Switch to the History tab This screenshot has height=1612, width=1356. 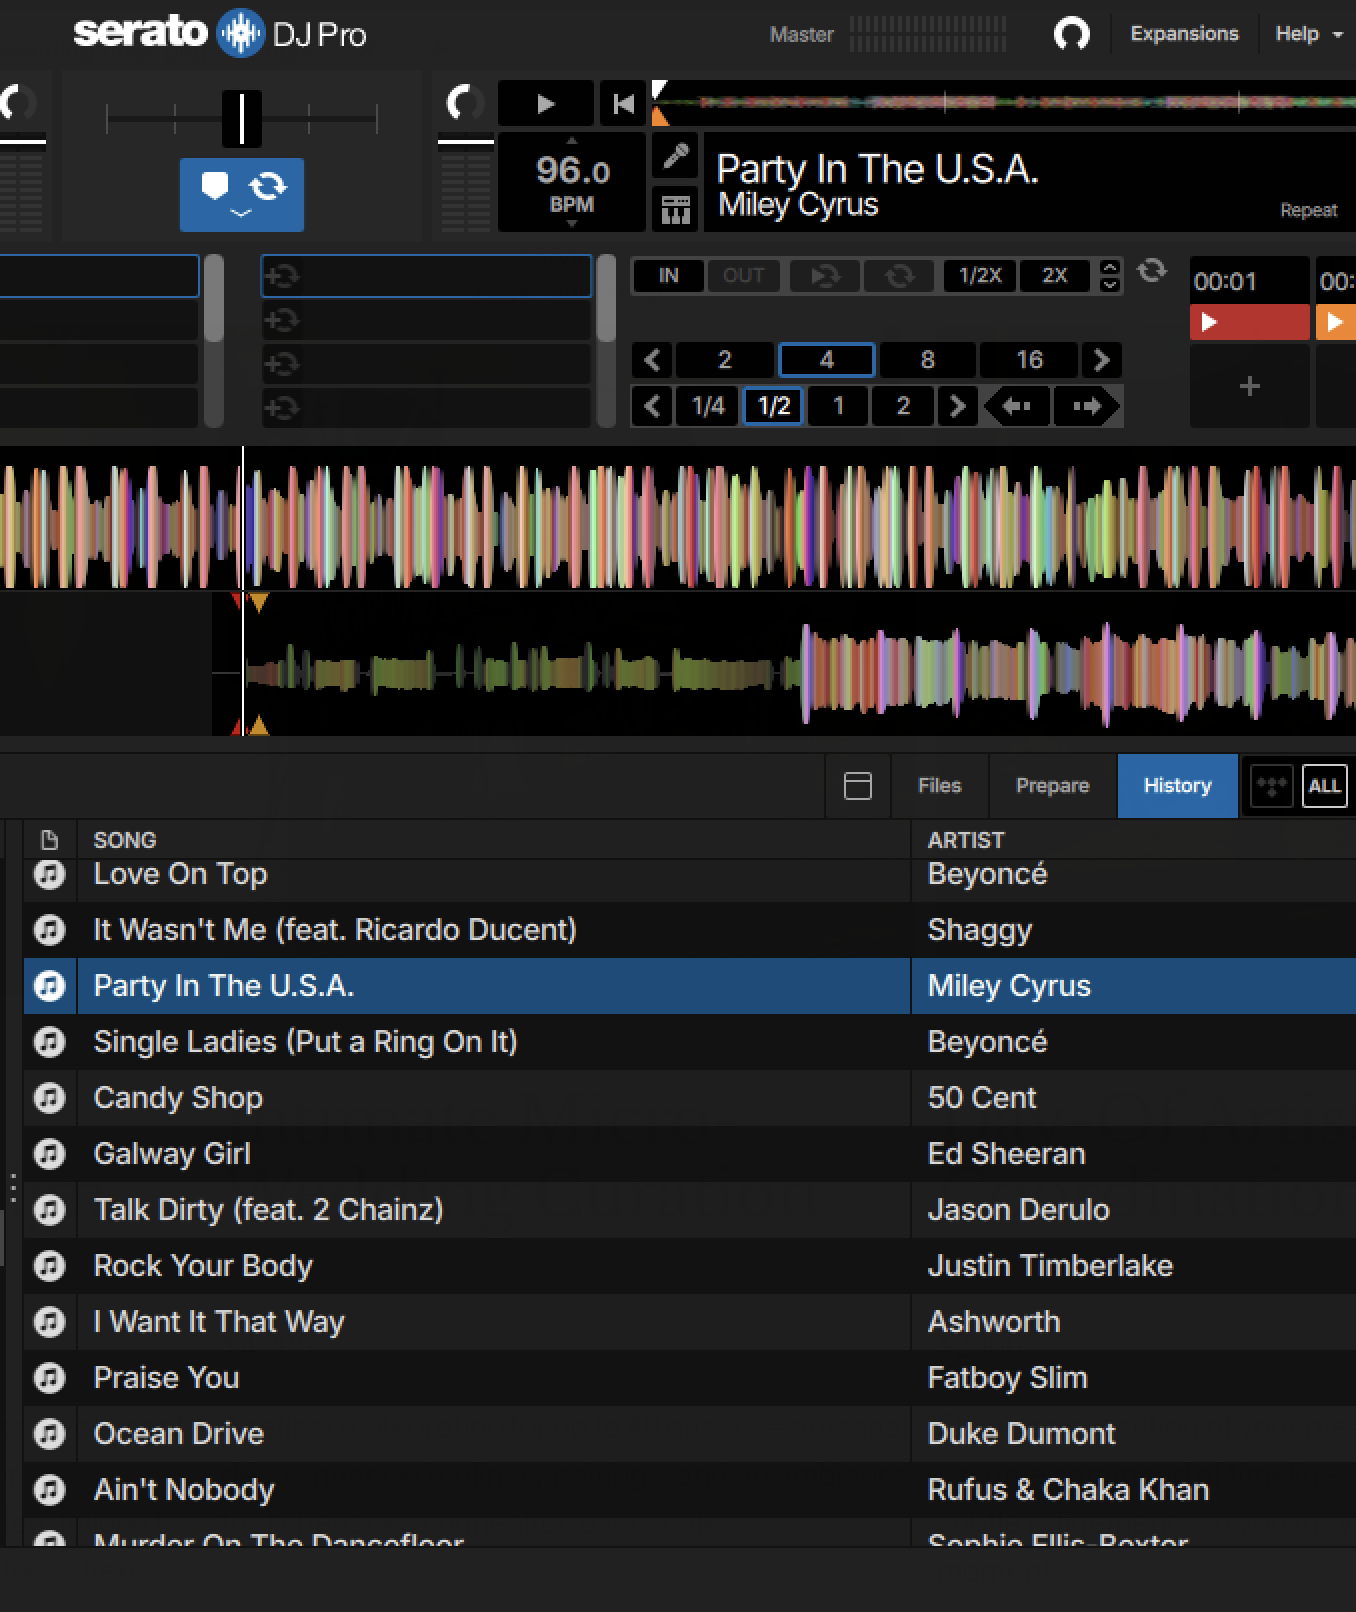coord(1177,786)
